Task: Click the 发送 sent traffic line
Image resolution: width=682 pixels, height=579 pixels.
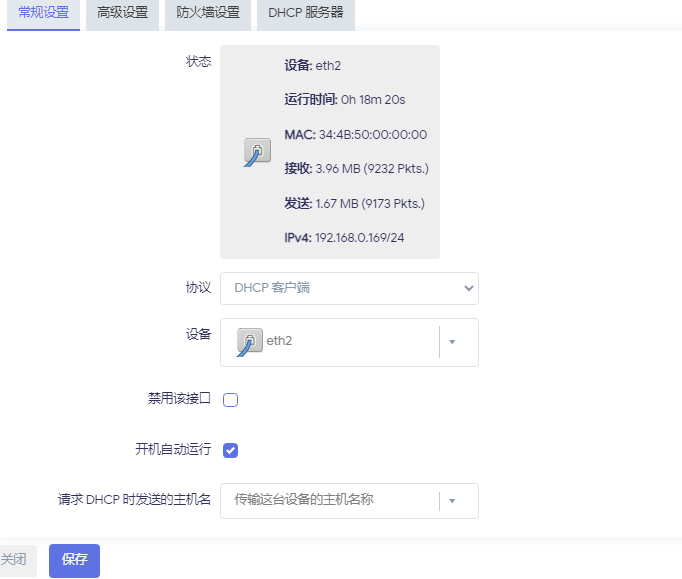Action: pos(354,203)
